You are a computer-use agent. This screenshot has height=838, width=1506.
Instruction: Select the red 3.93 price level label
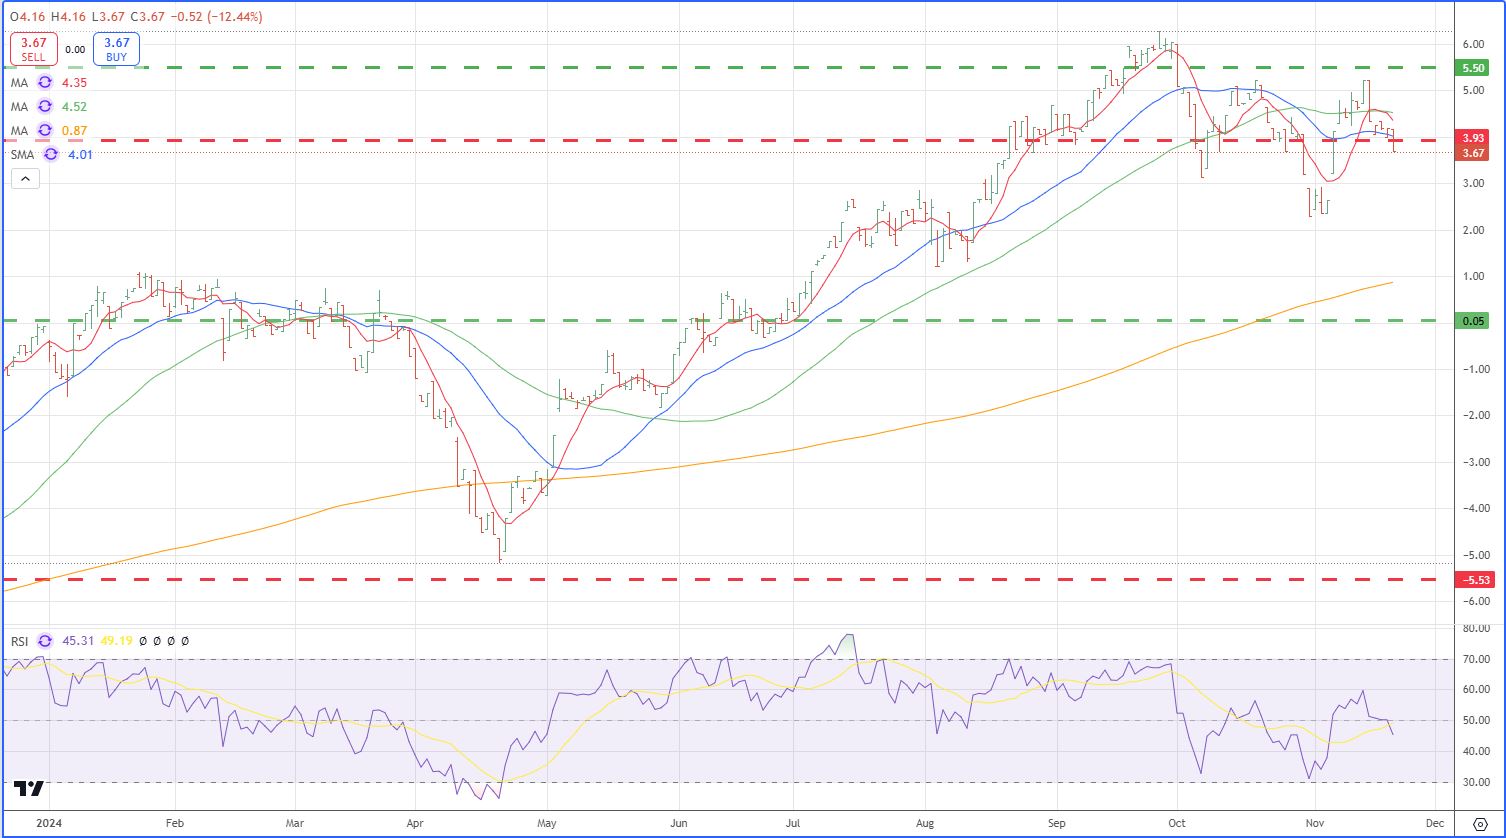(x=1473, y=138)
